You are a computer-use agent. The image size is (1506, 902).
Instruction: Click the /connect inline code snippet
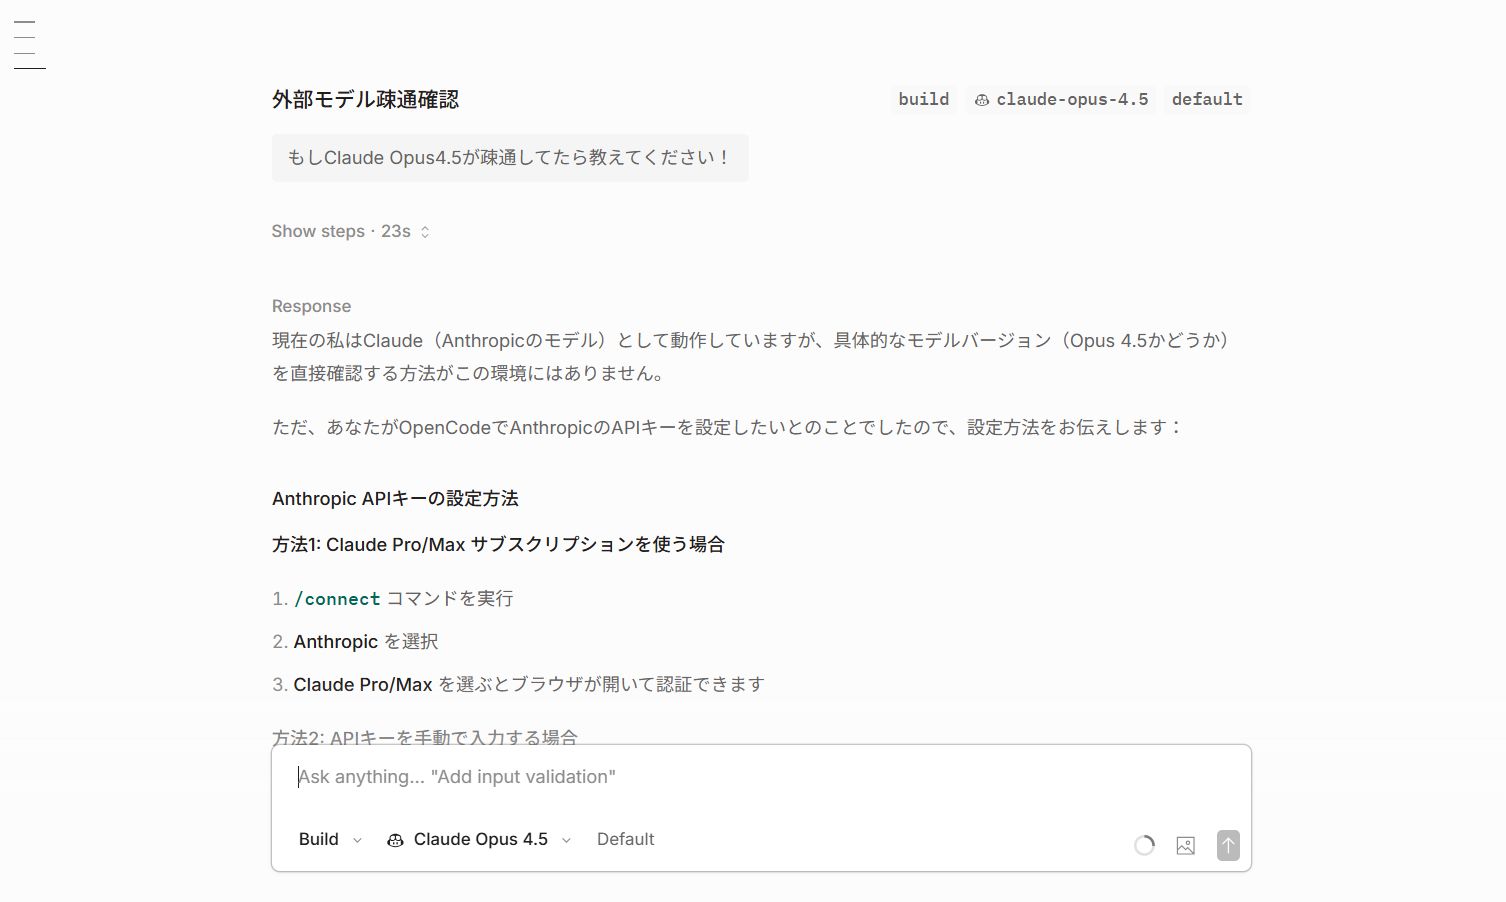coord(337,598)
